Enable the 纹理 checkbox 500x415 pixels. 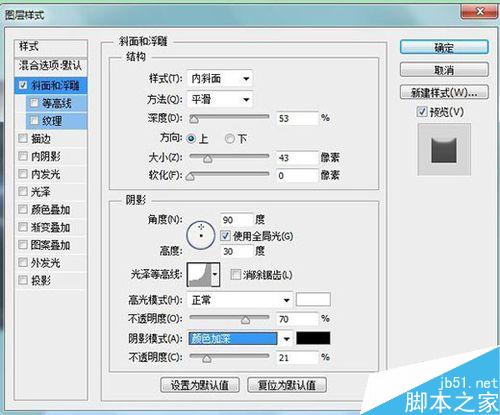tap(34, 121)
